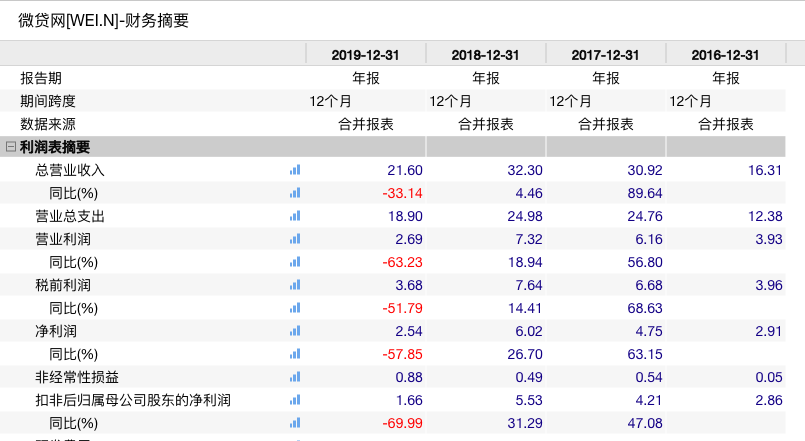
Task: Click the red -63.23 营业利润 growth value
Action: 402,262
